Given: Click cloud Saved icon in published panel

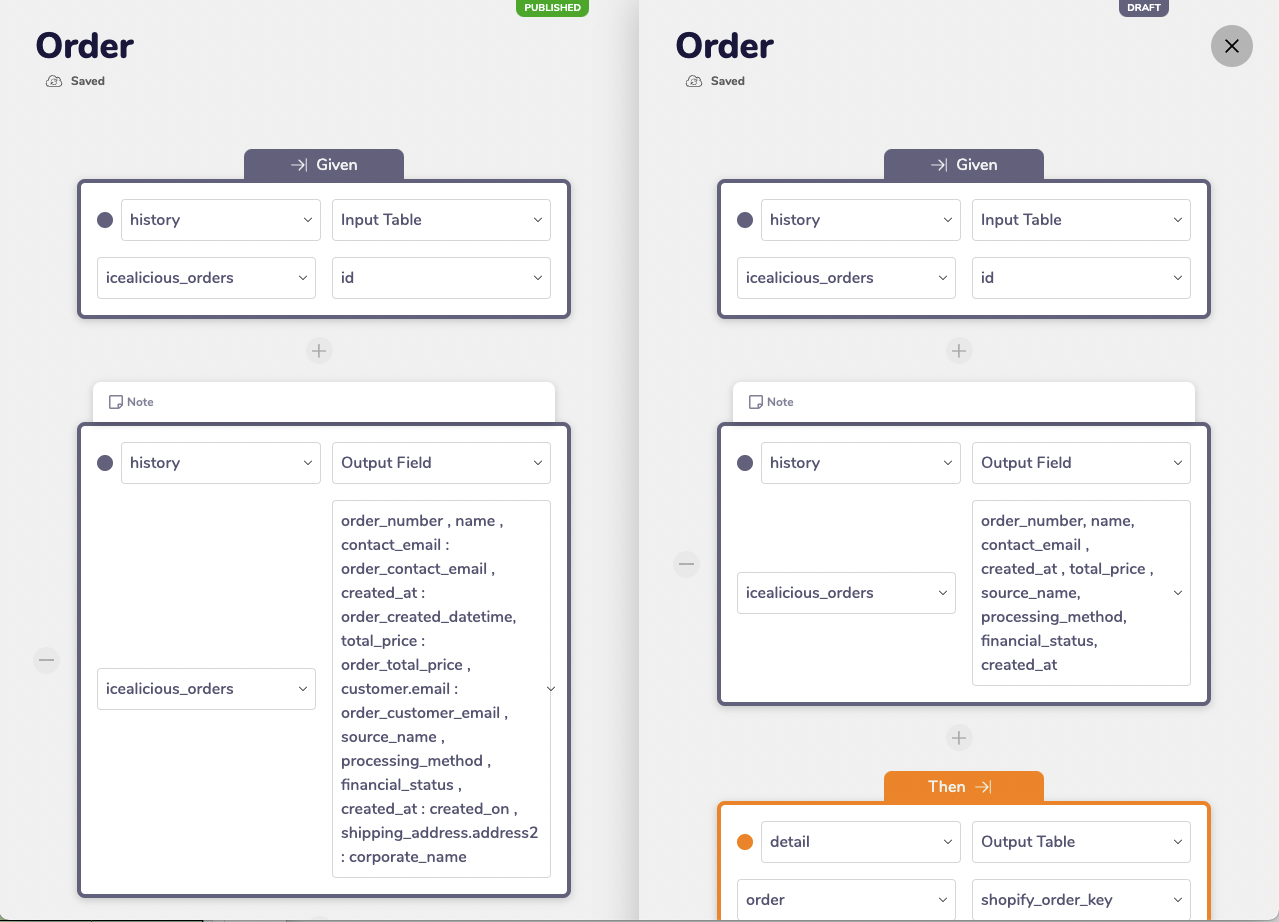Looking at the screenshot, I should [x=54, y=81].
